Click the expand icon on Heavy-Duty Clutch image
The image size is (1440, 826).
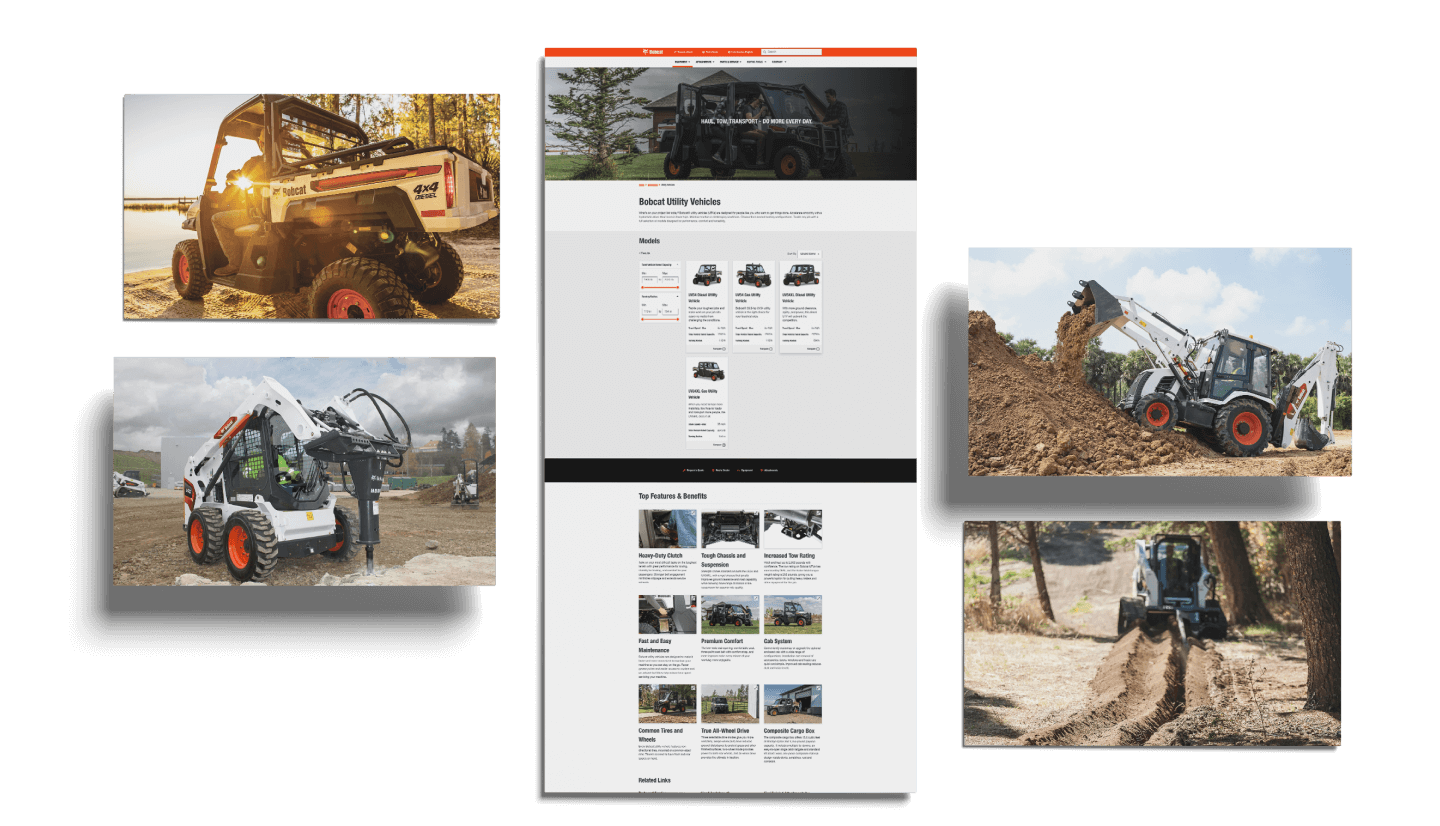pyautogui.click(x=694, y=513)
